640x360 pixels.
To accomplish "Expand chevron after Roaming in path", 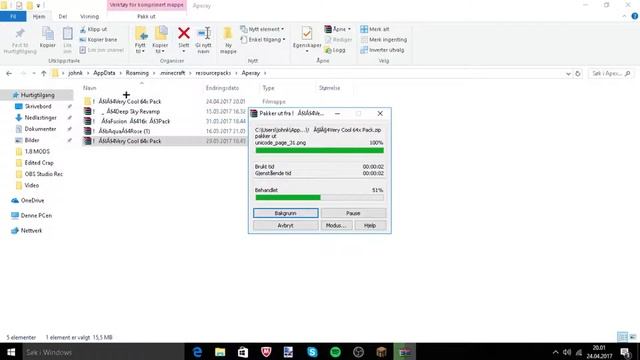I will click(x=155, y=73).
